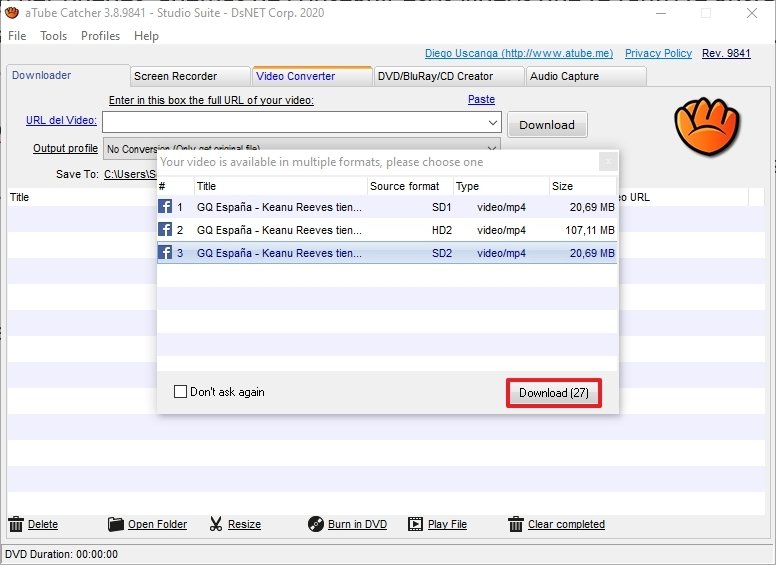Click the Rev. 9841 link
Viewport: 776px width, 565px height.
coord(726,53)
